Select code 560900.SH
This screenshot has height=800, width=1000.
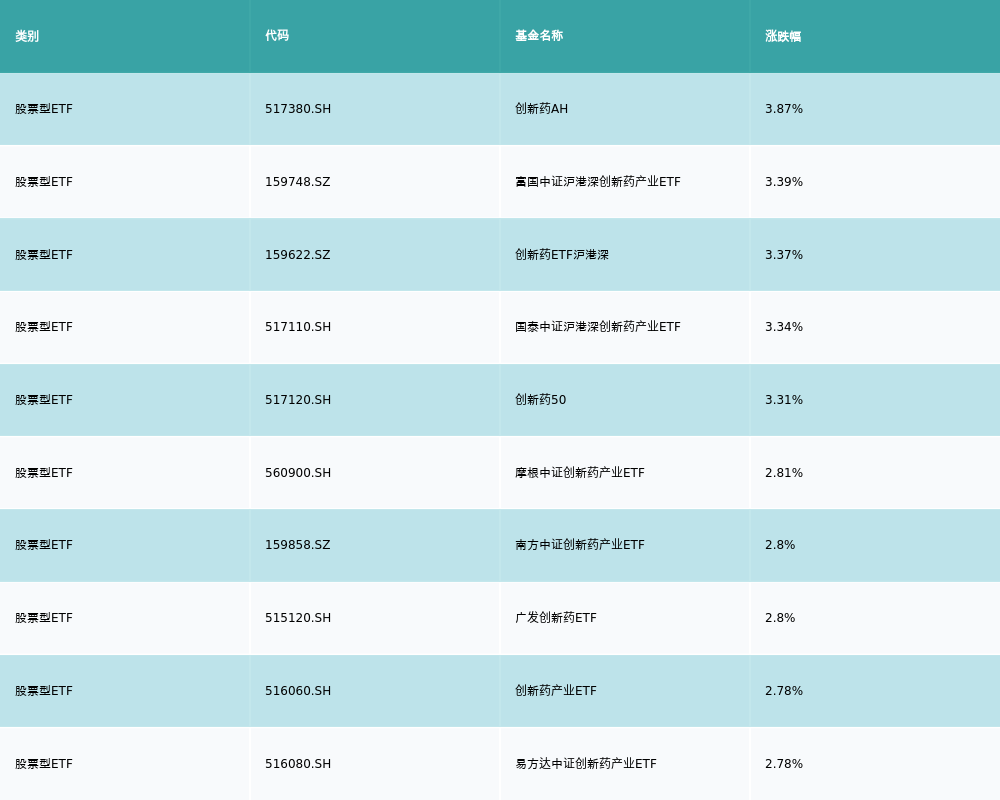tap(298, 473)
